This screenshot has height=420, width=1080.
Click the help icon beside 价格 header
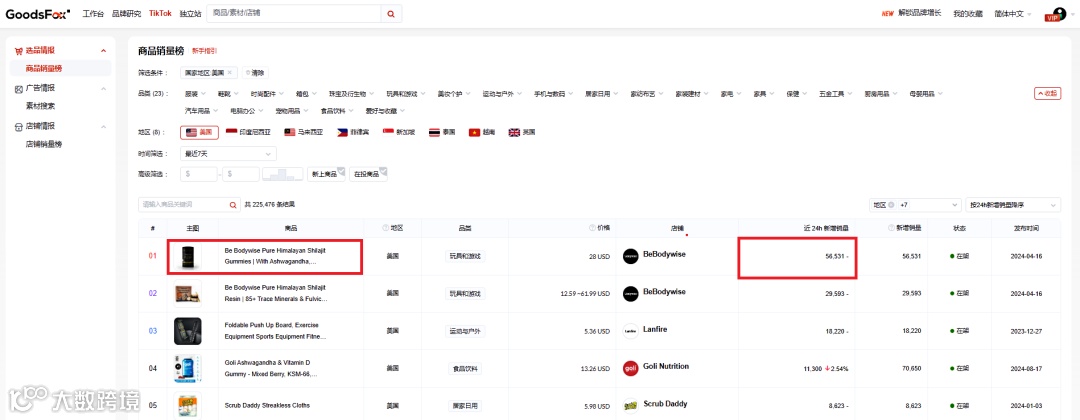point(592,228)
